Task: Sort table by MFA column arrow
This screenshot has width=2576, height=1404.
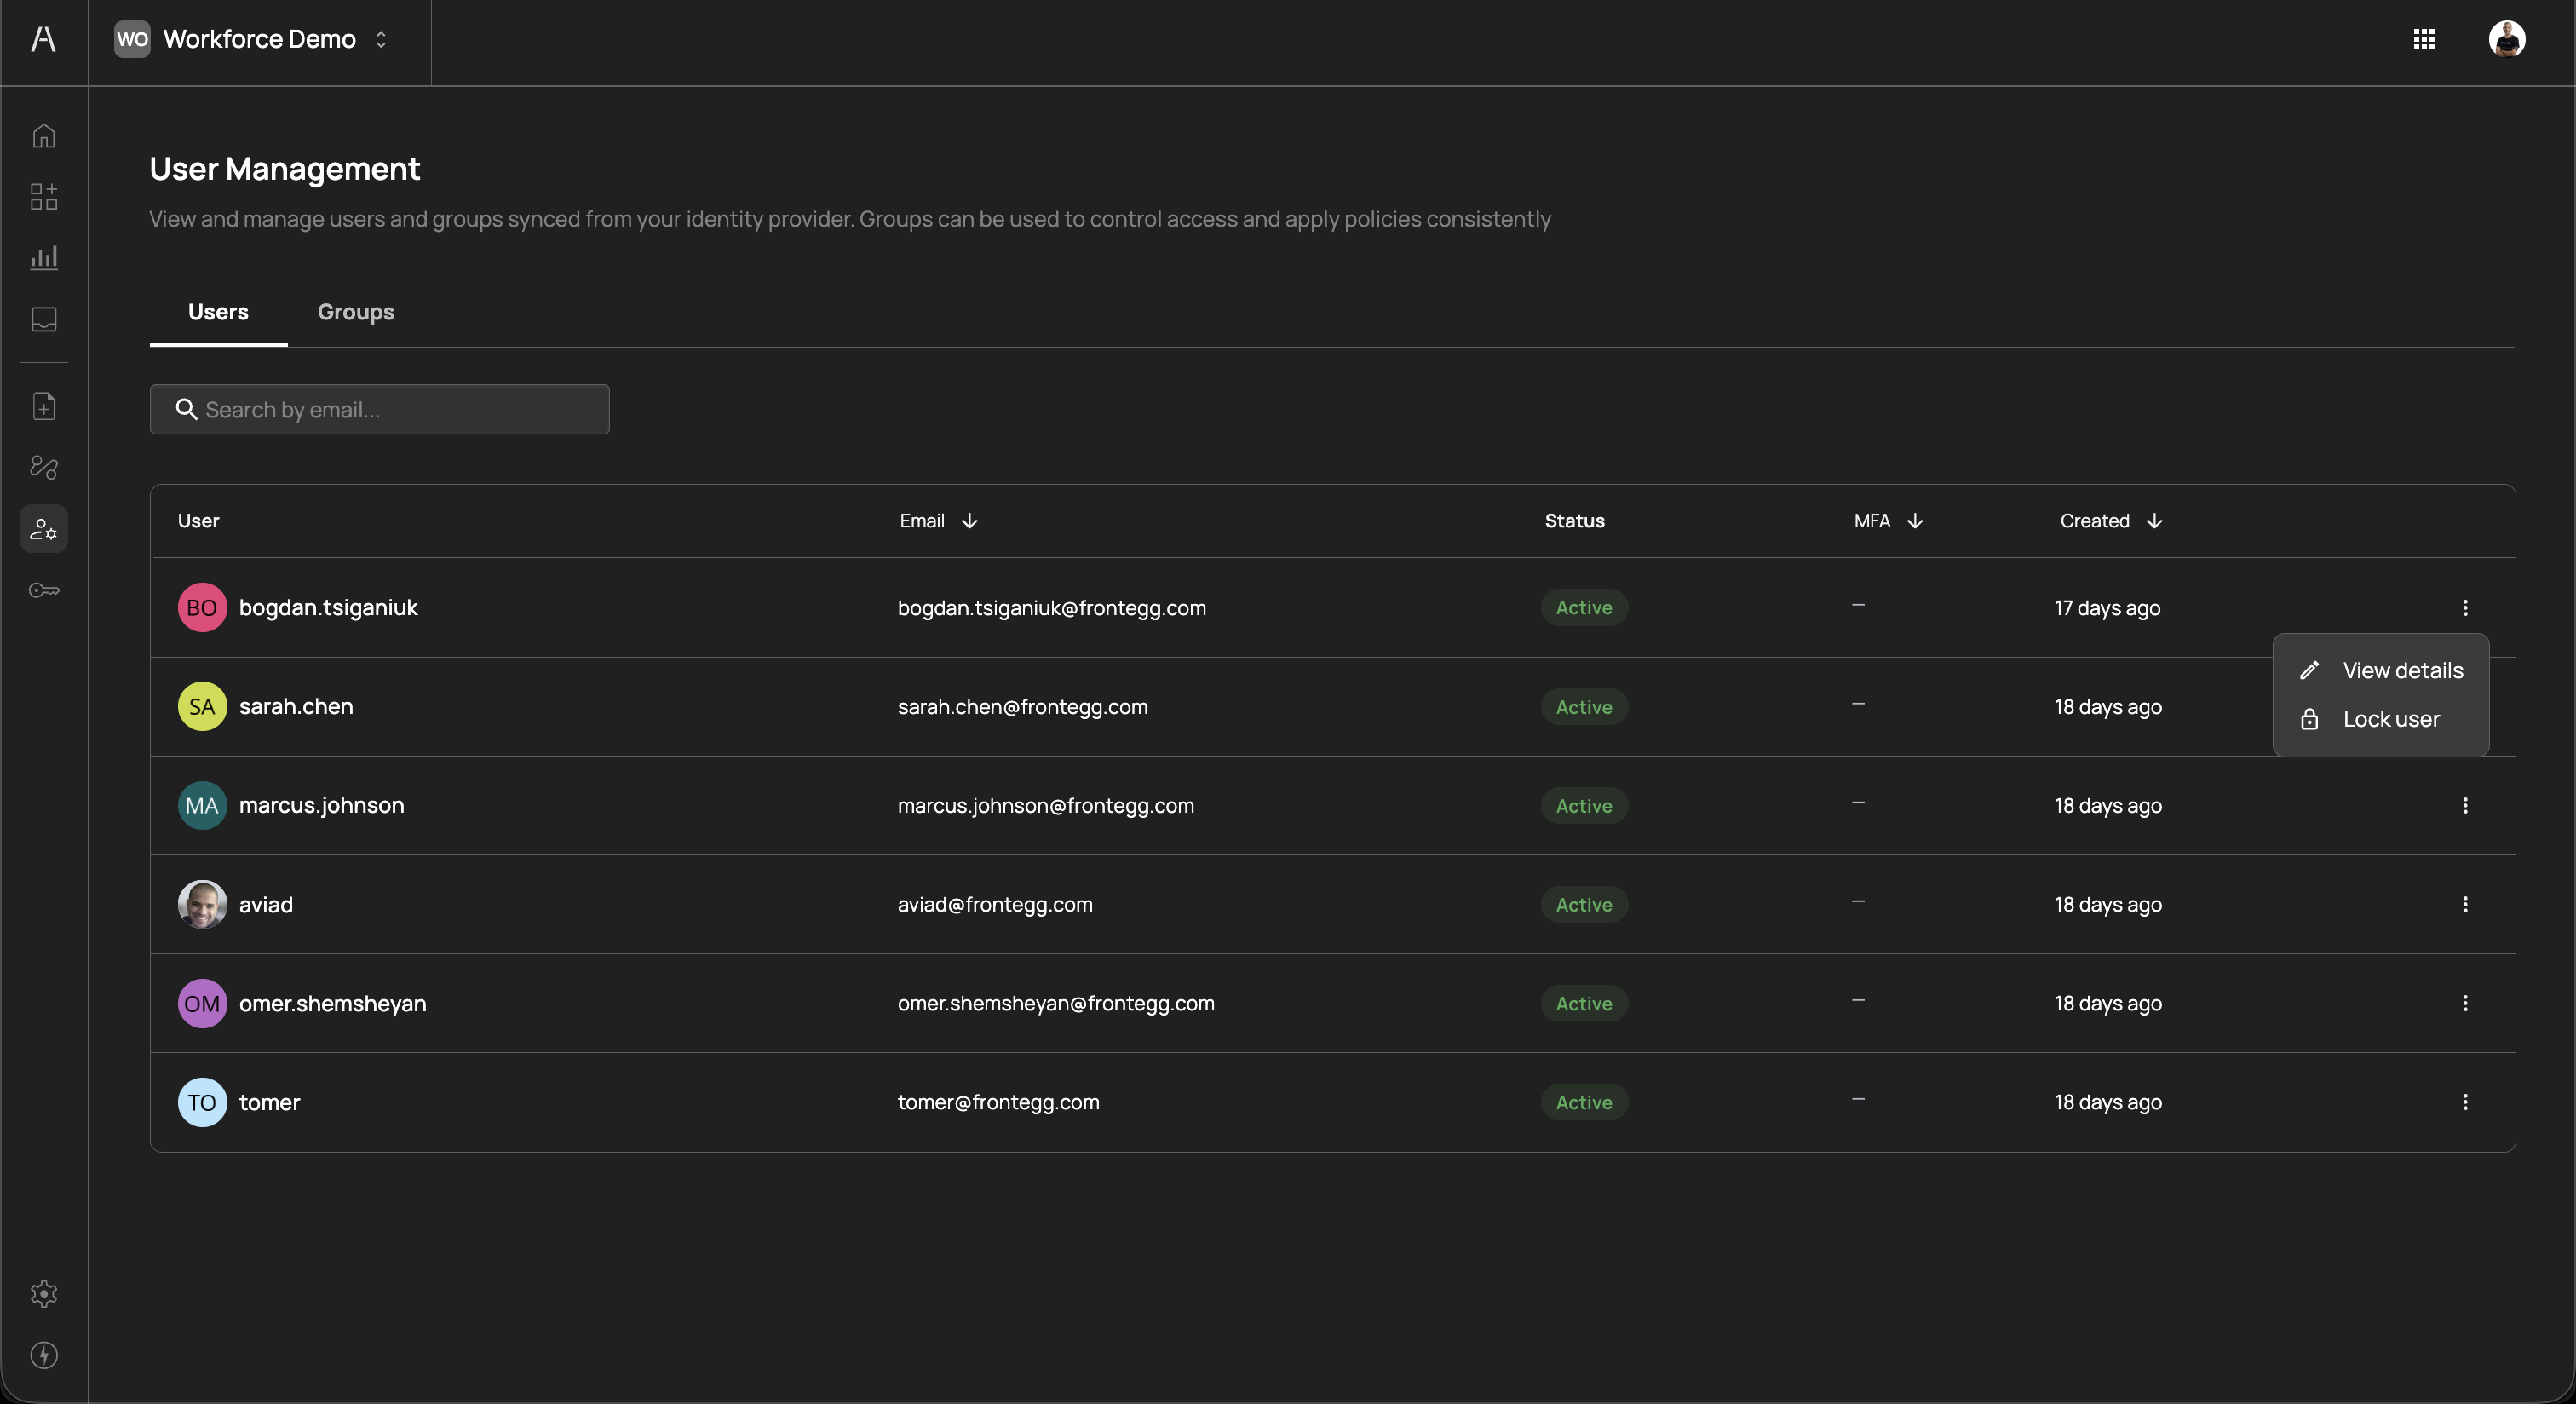Action: coord(1914,521)
